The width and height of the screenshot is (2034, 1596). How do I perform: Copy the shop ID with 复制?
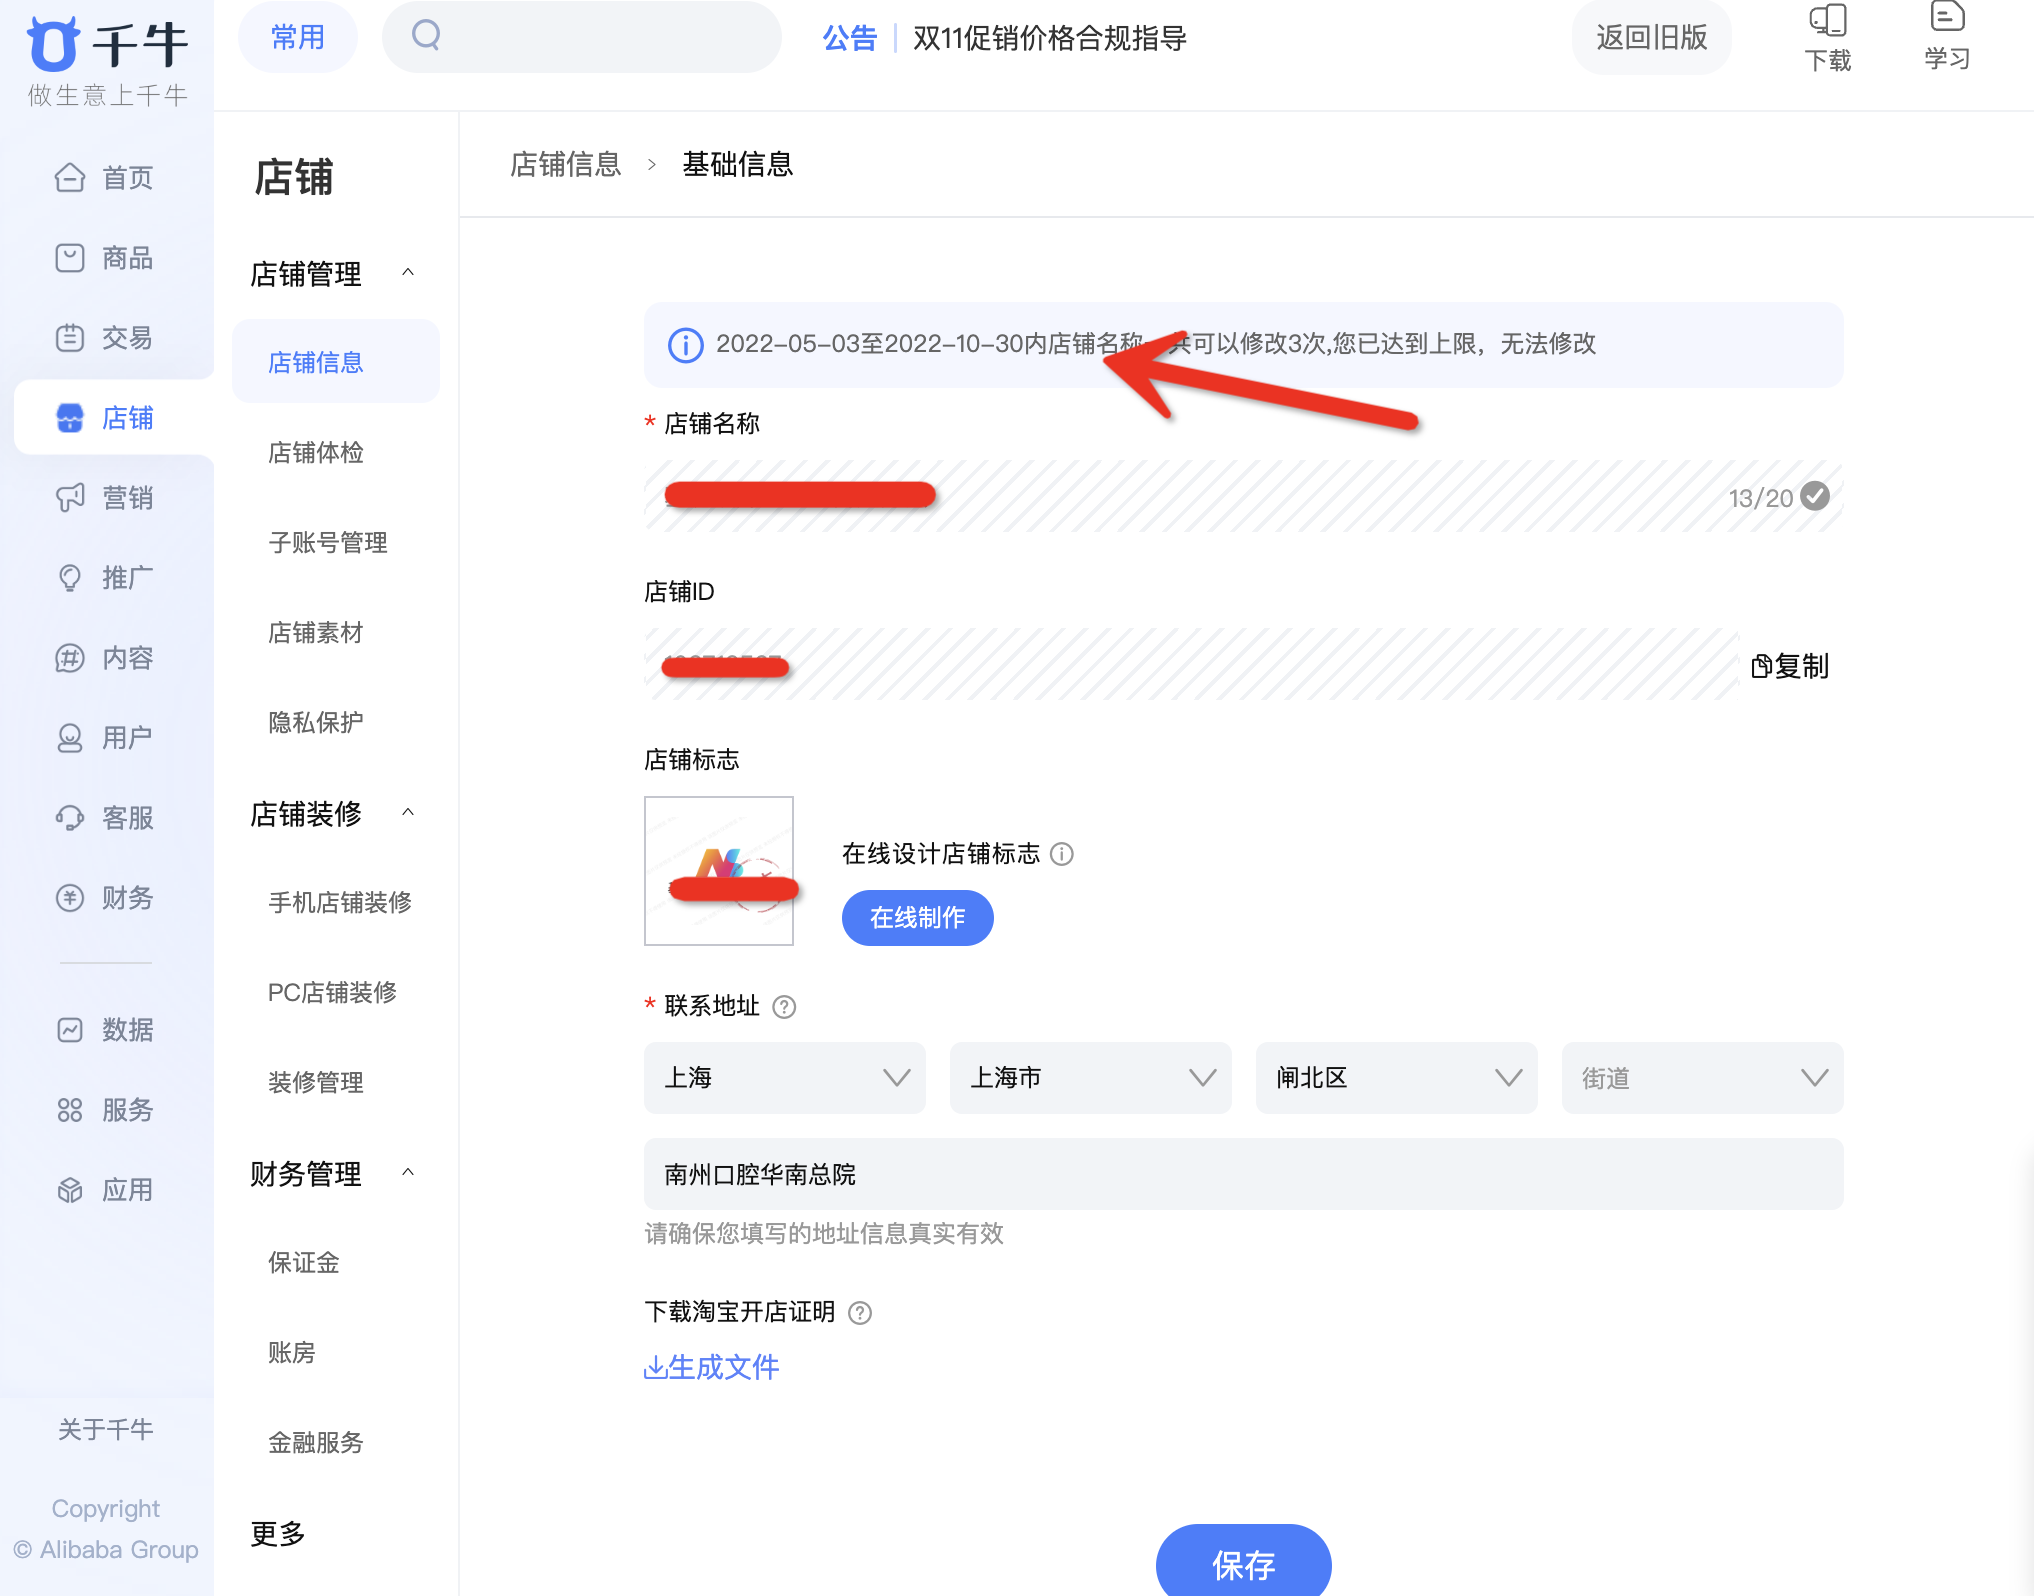click(x=1790, y=666)
